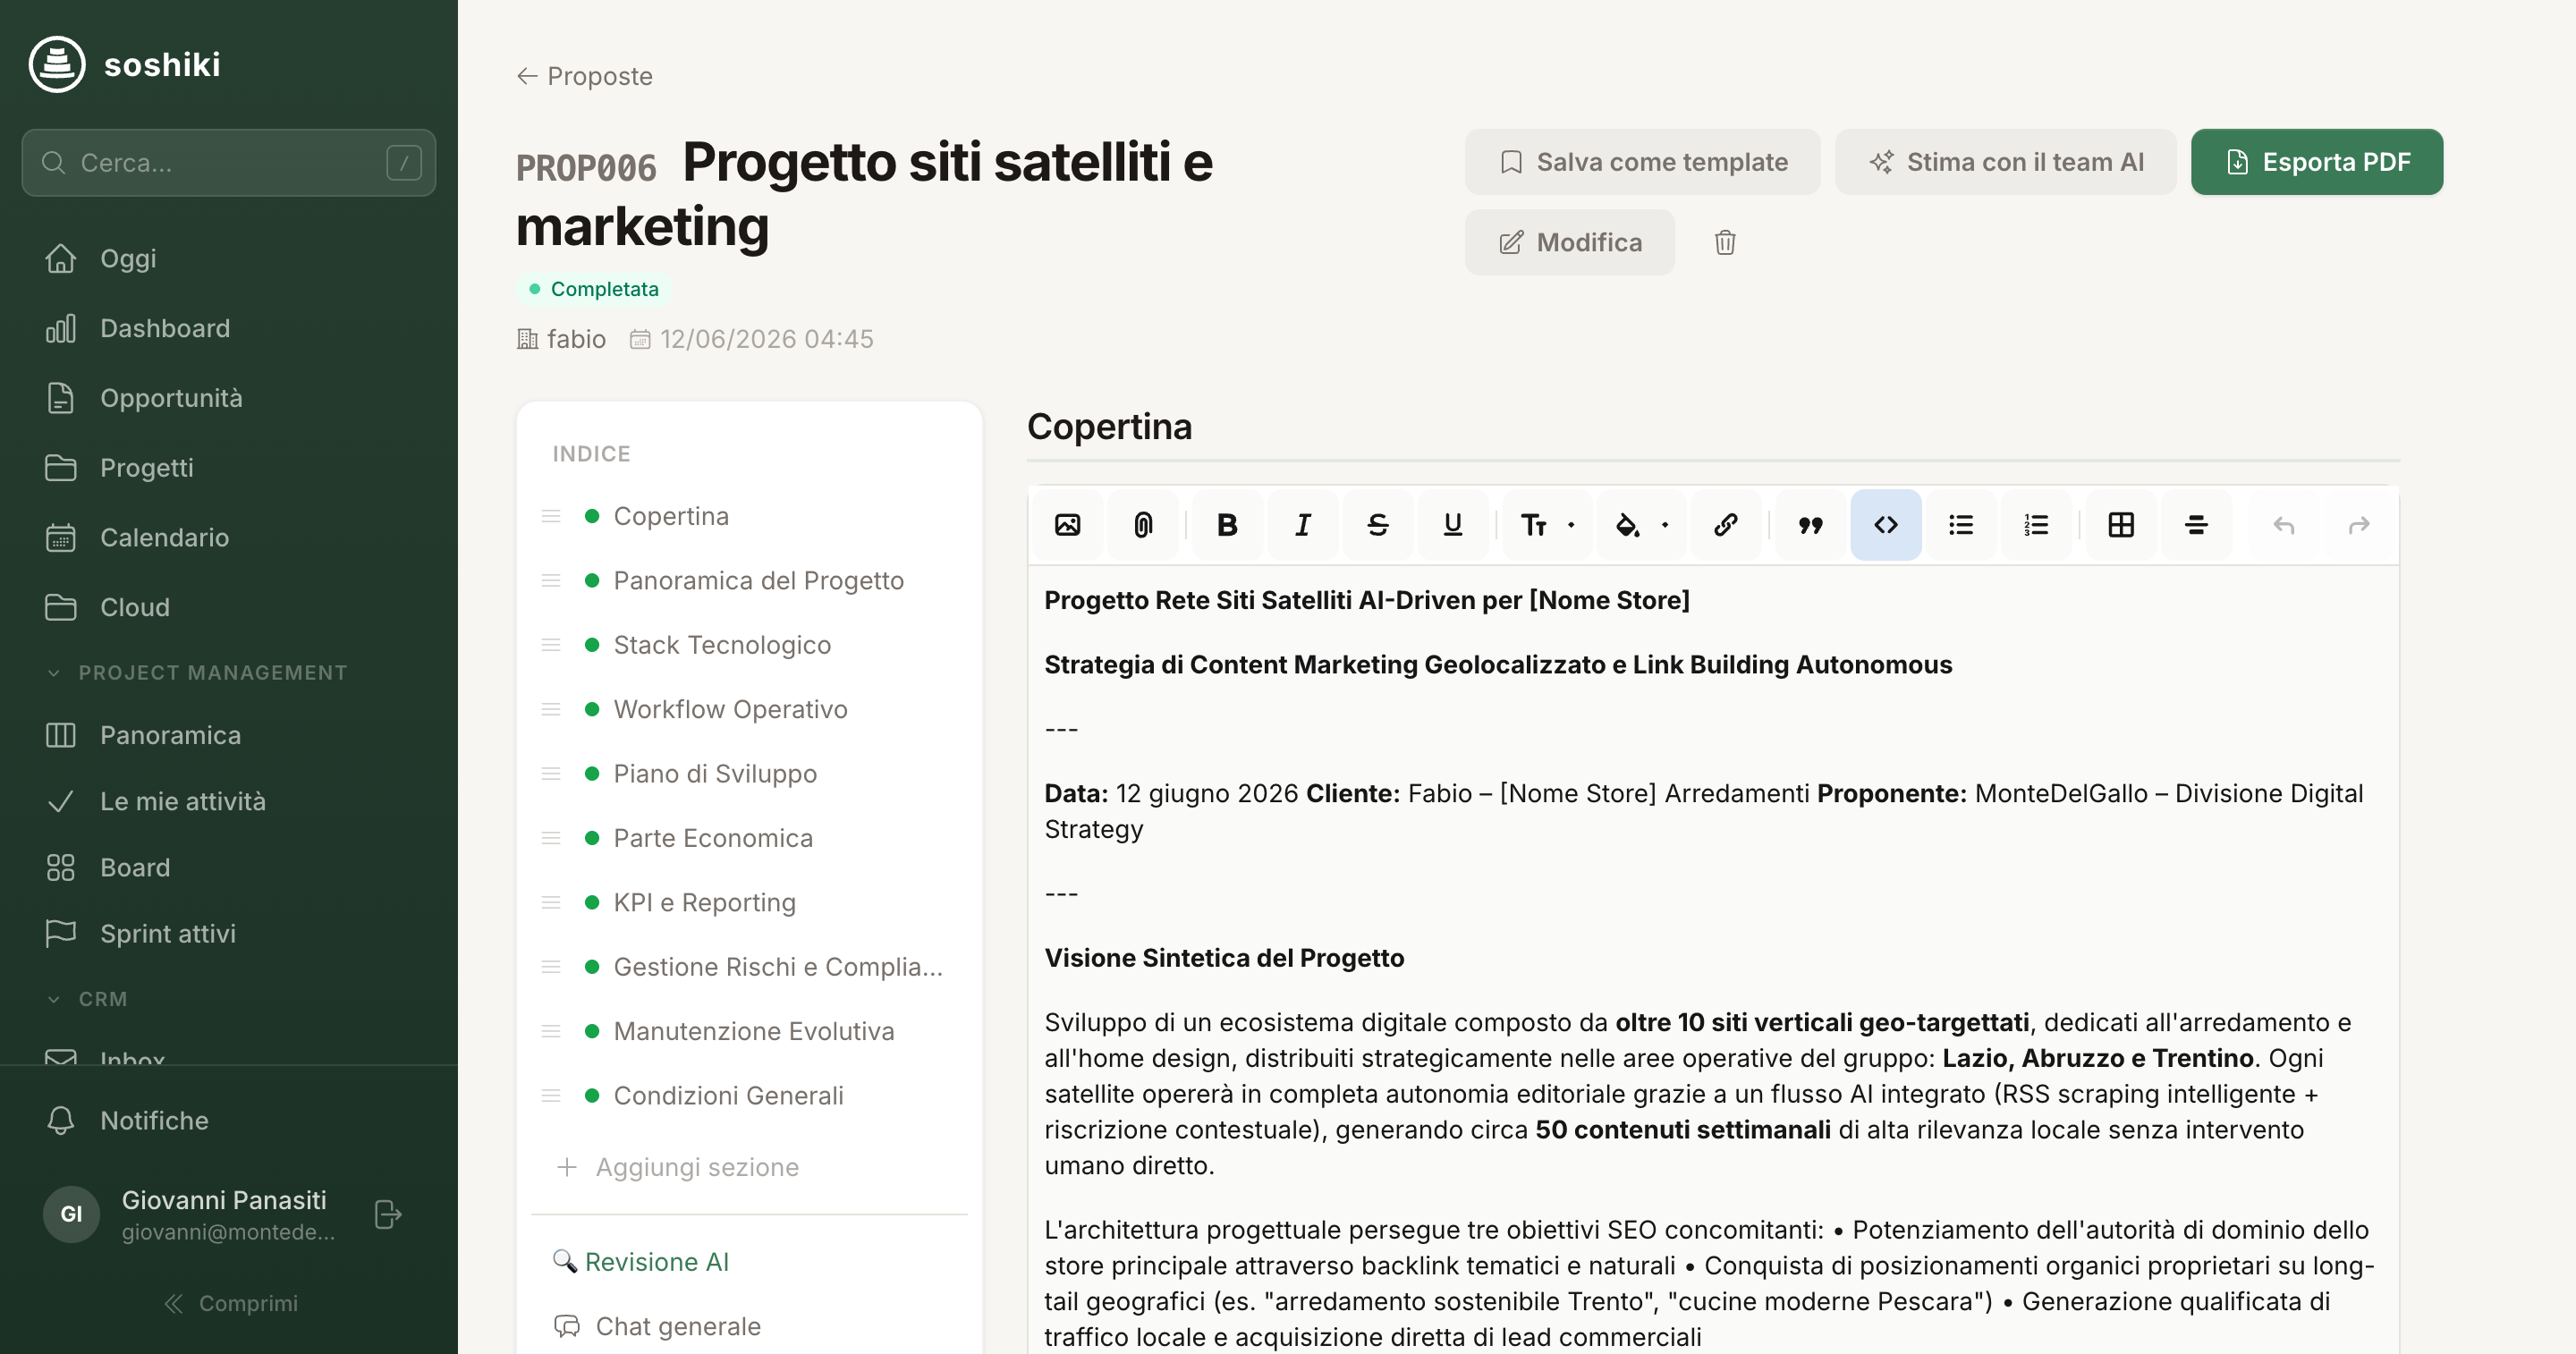This screenshot has width=2576, height=1354.
Task: Insert a bulleted list
Action: (1961, 525)
